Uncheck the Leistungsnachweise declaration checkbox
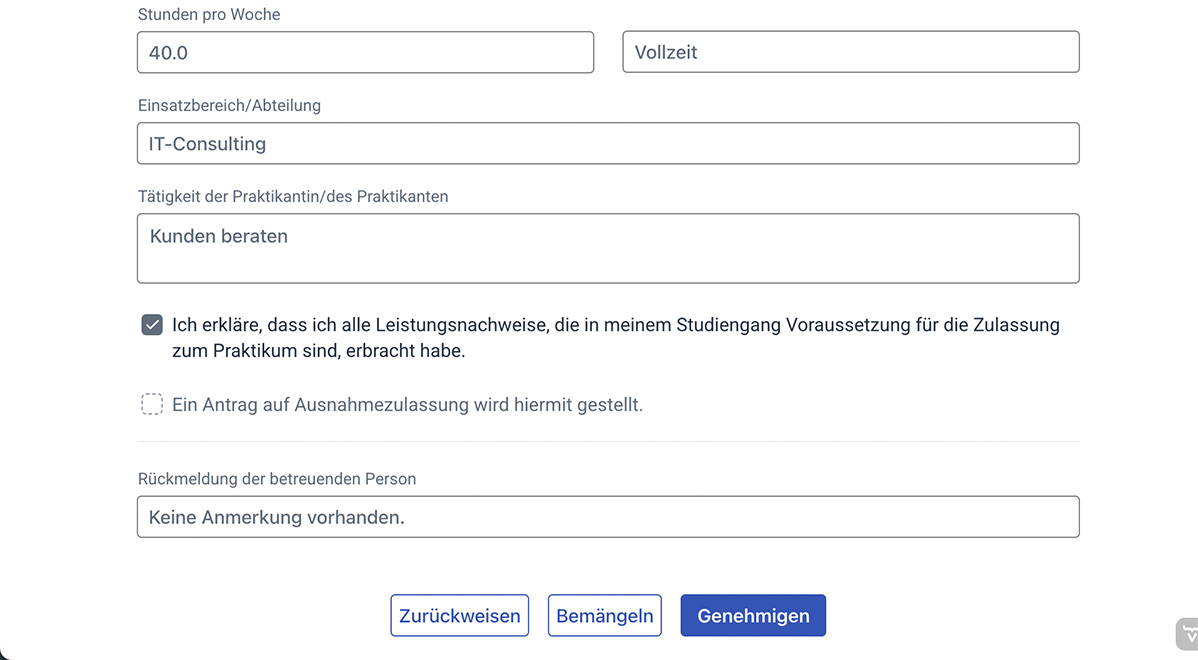This screenshot has height=660, width=1198. (x=152, y=325)
